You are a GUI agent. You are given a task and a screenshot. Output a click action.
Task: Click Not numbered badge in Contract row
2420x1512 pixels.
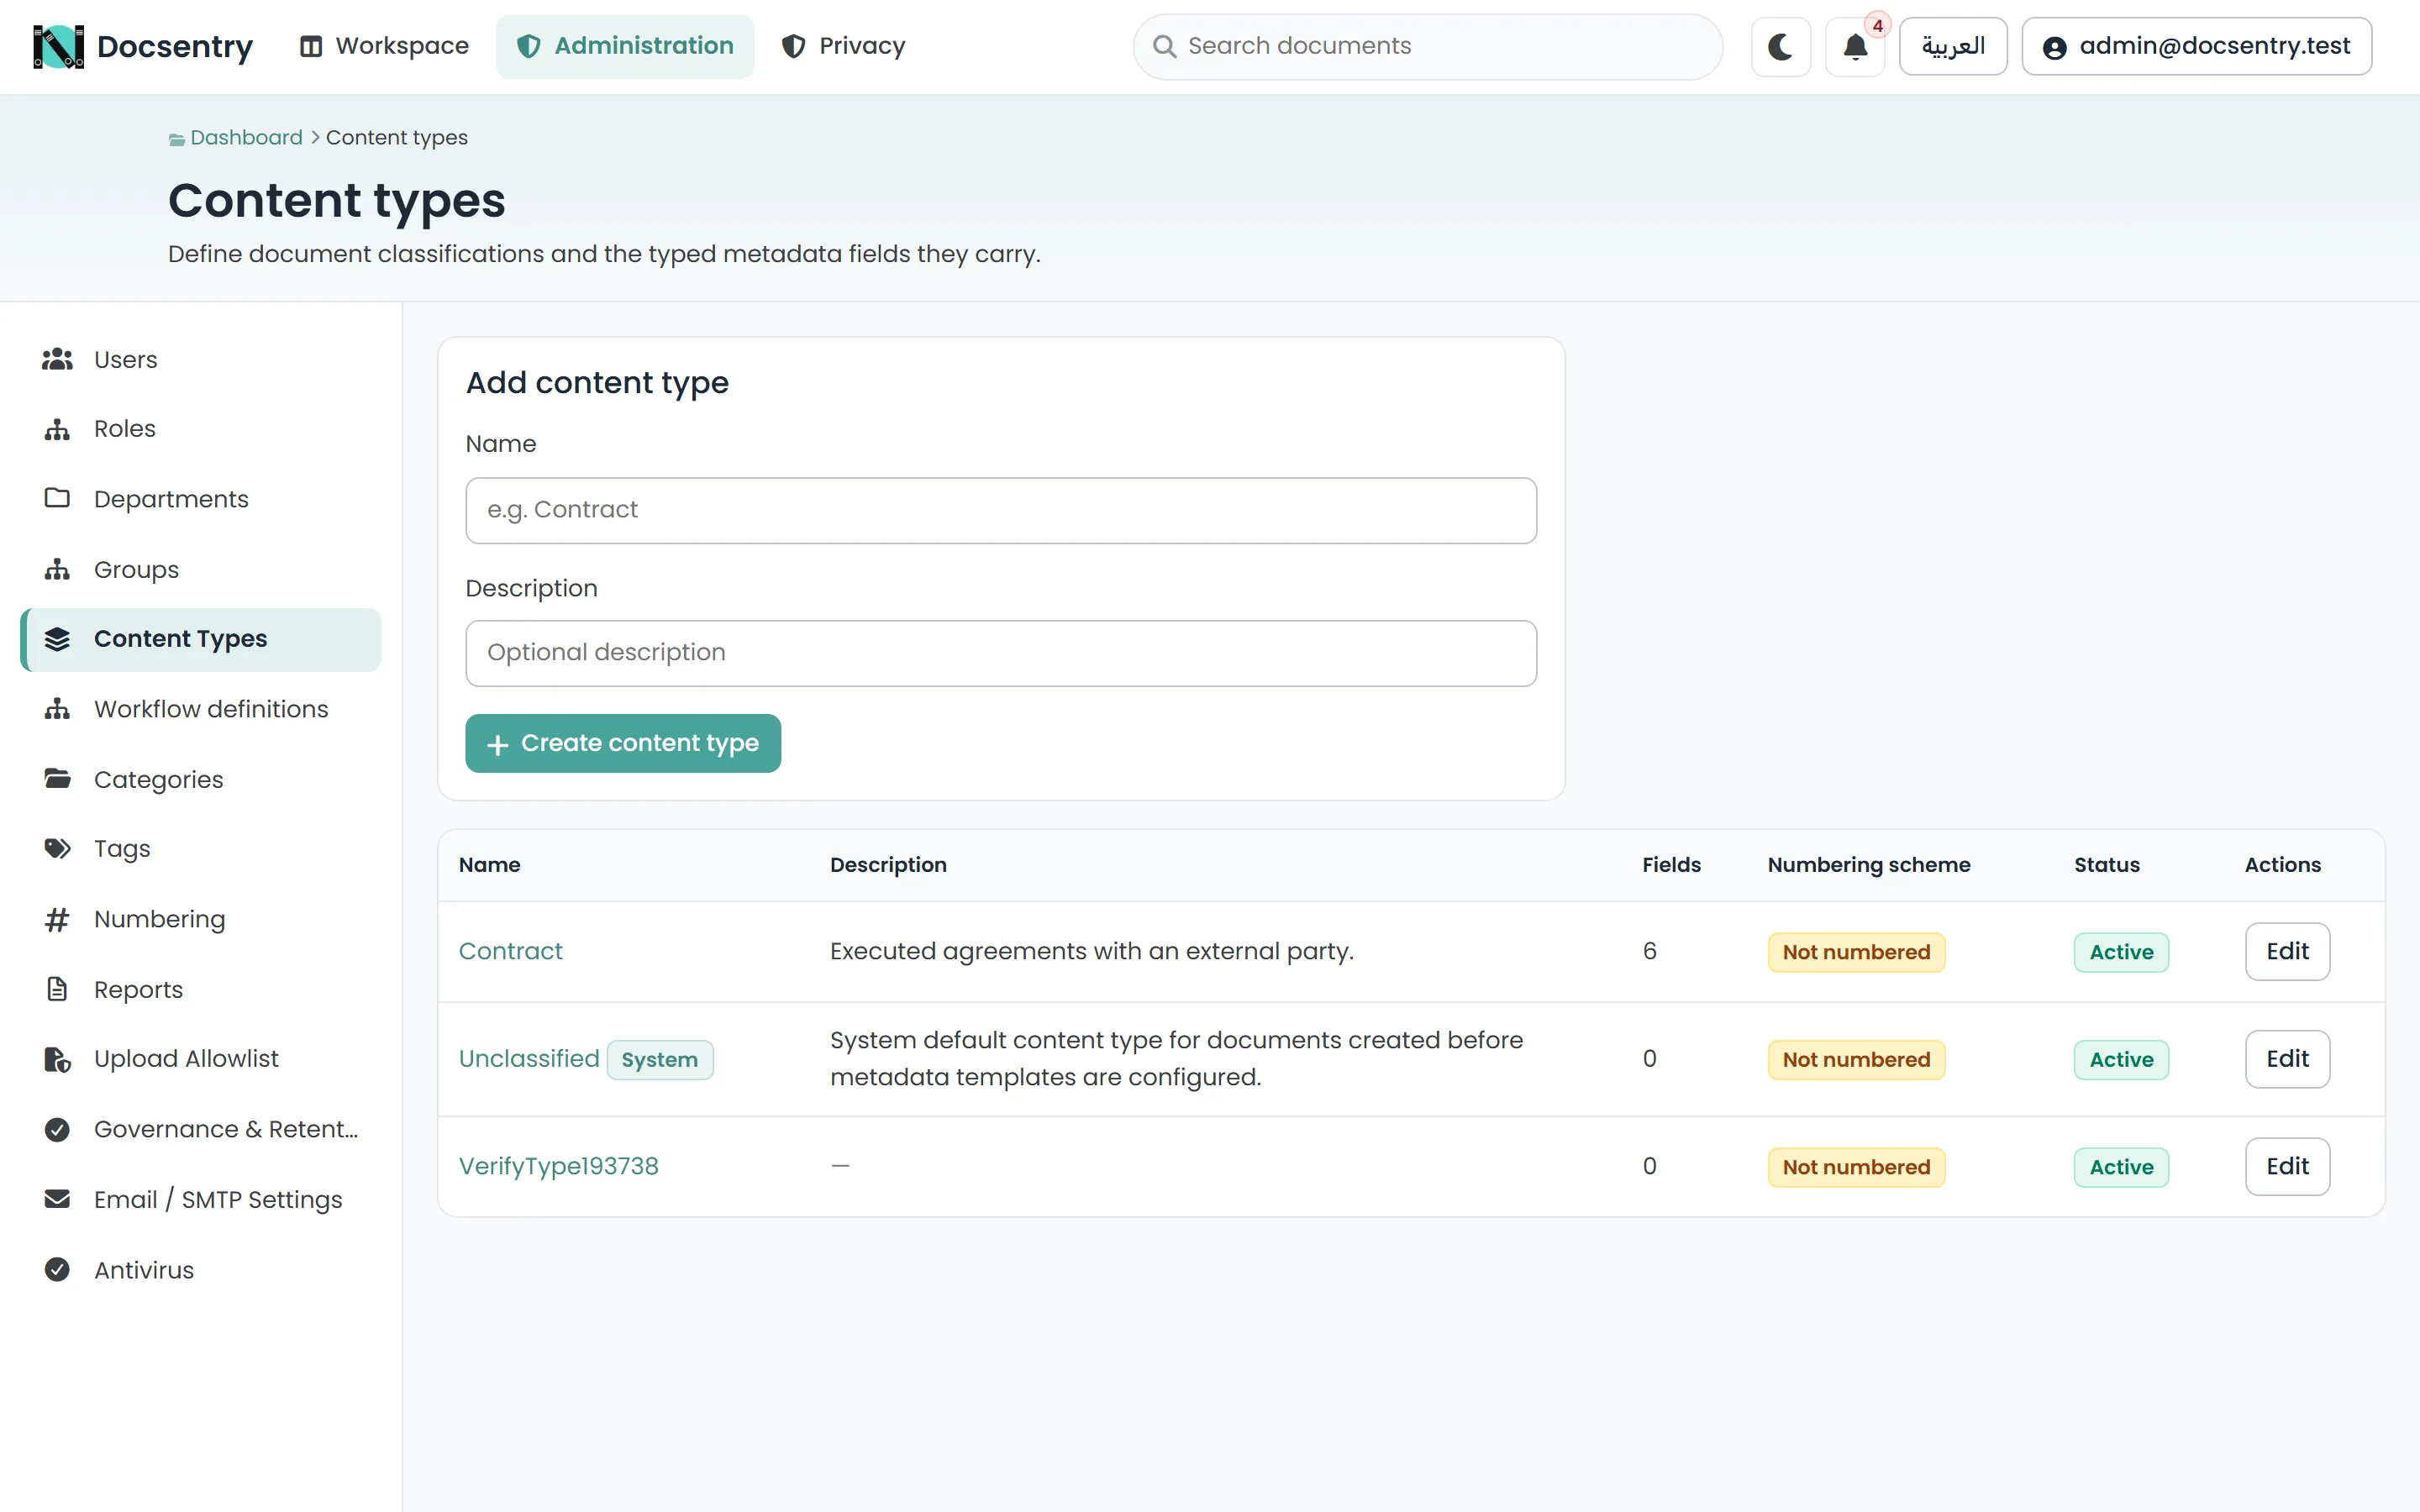click(x=1856, y=952)
